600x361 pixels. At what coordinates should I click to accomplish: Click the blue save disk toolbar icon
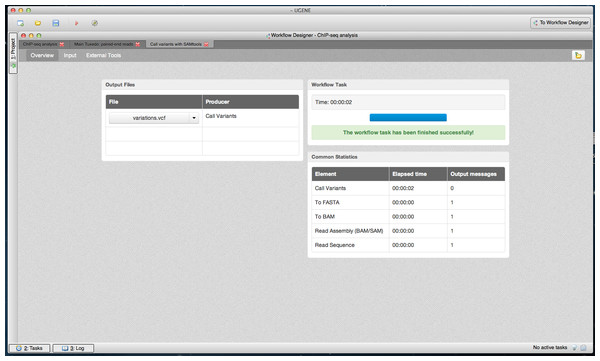pyautogui.click(x=56, y=23)
